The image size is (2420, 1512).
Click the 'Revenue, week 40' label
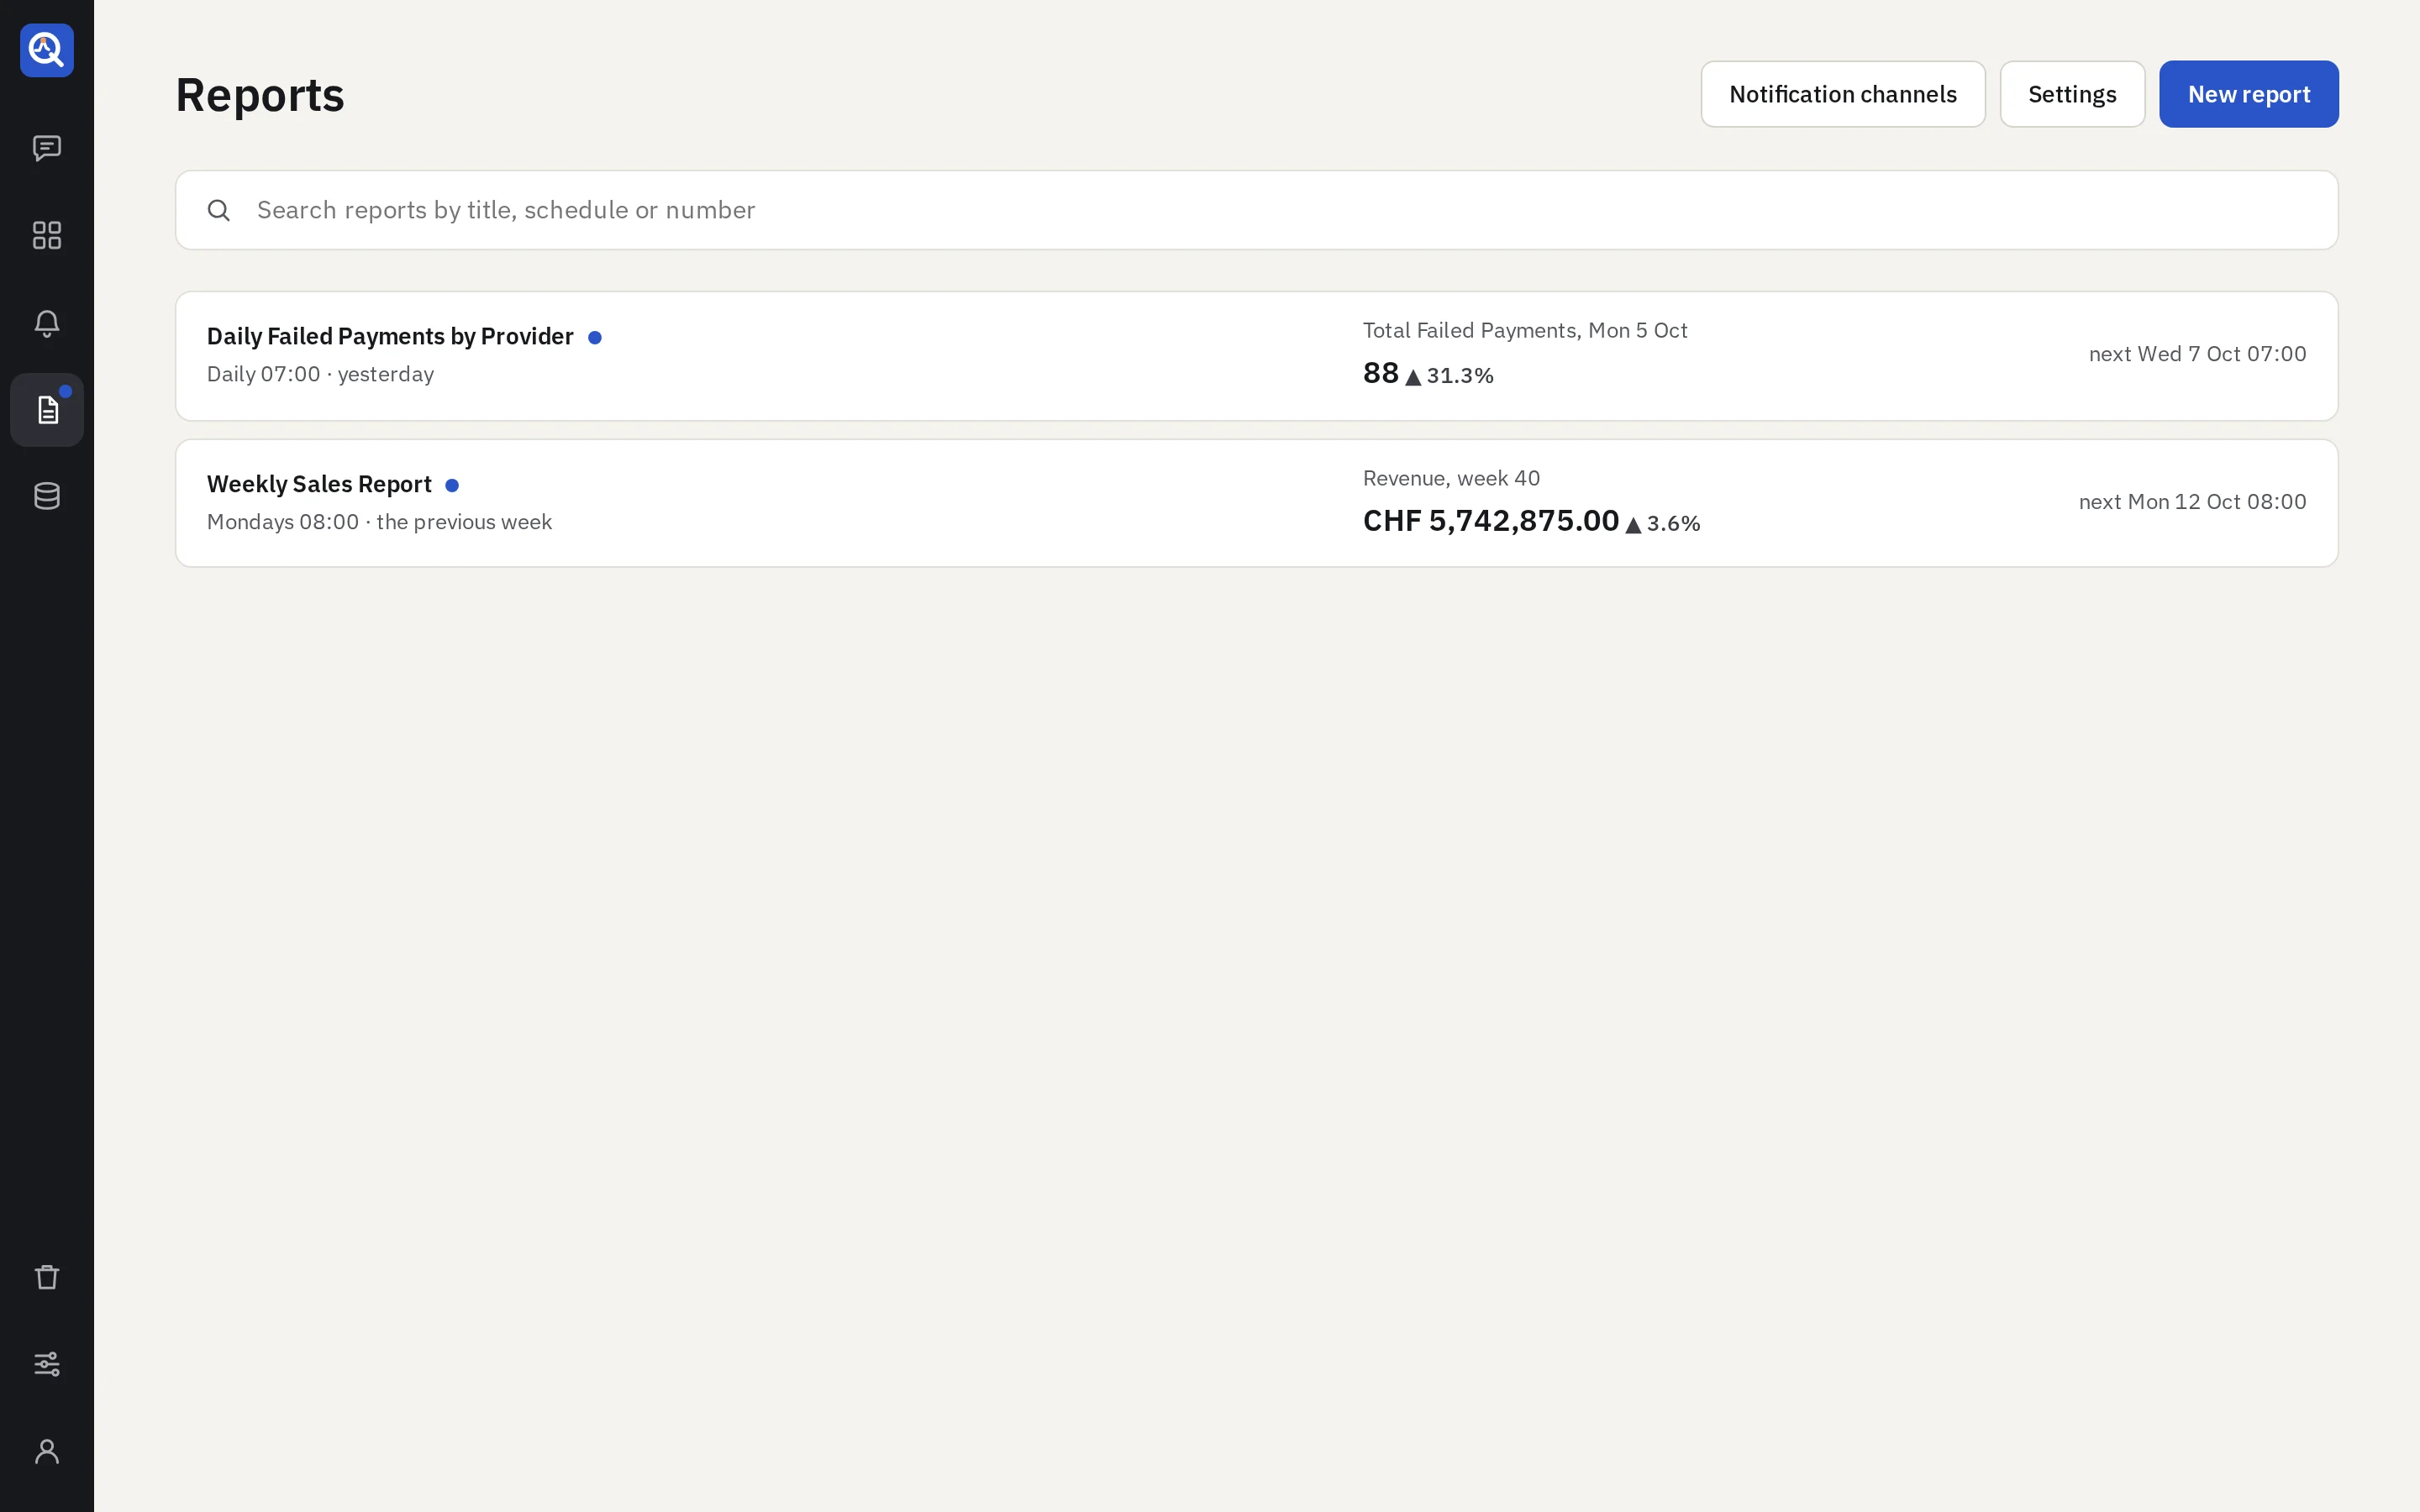(x=1451, y=478)
